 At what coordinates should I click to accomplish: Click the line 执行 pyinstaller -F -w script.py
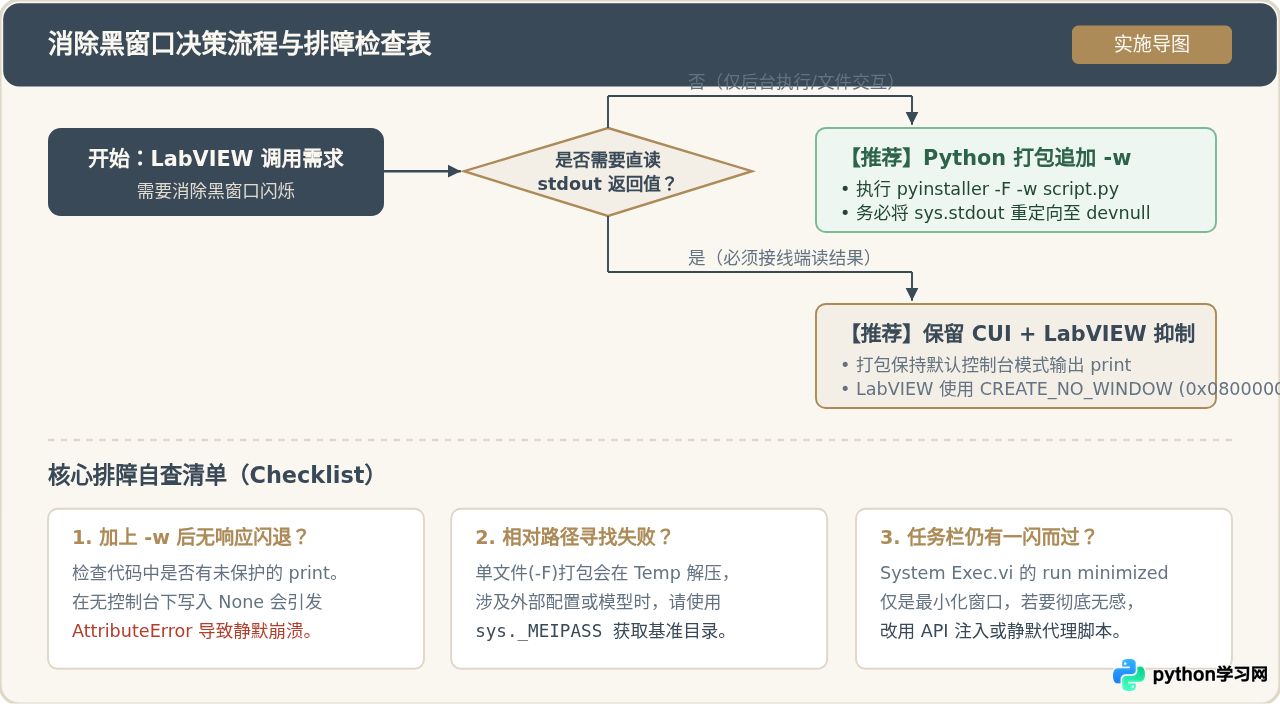[x=987, y=189]
